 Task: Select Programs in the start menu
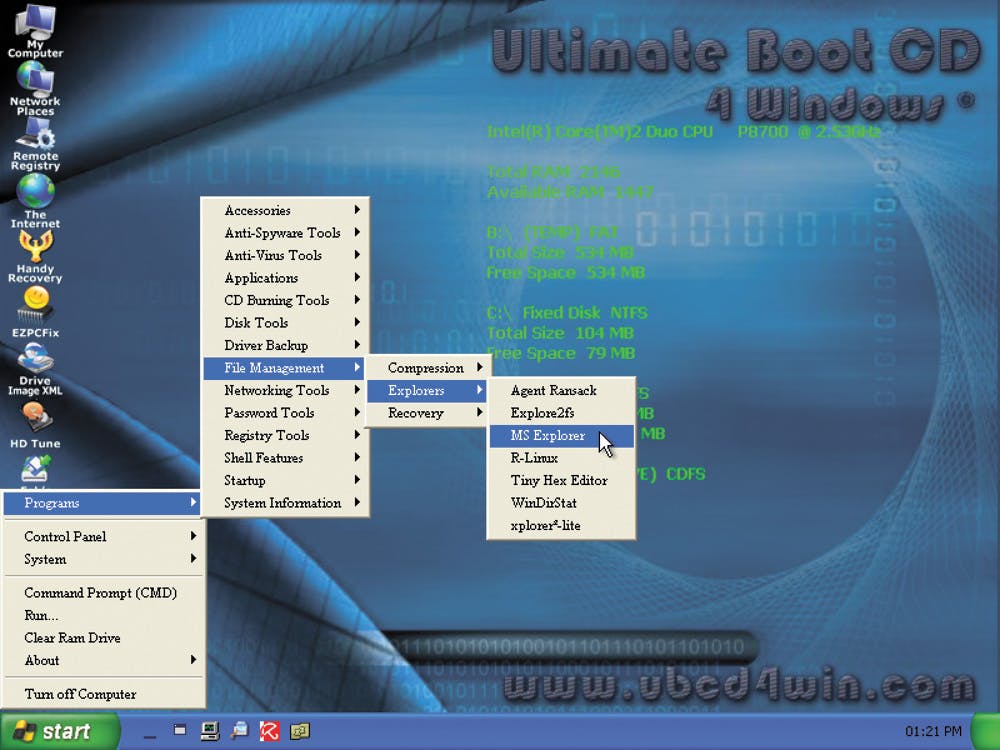pyautogui.click(x=102, y=503)
